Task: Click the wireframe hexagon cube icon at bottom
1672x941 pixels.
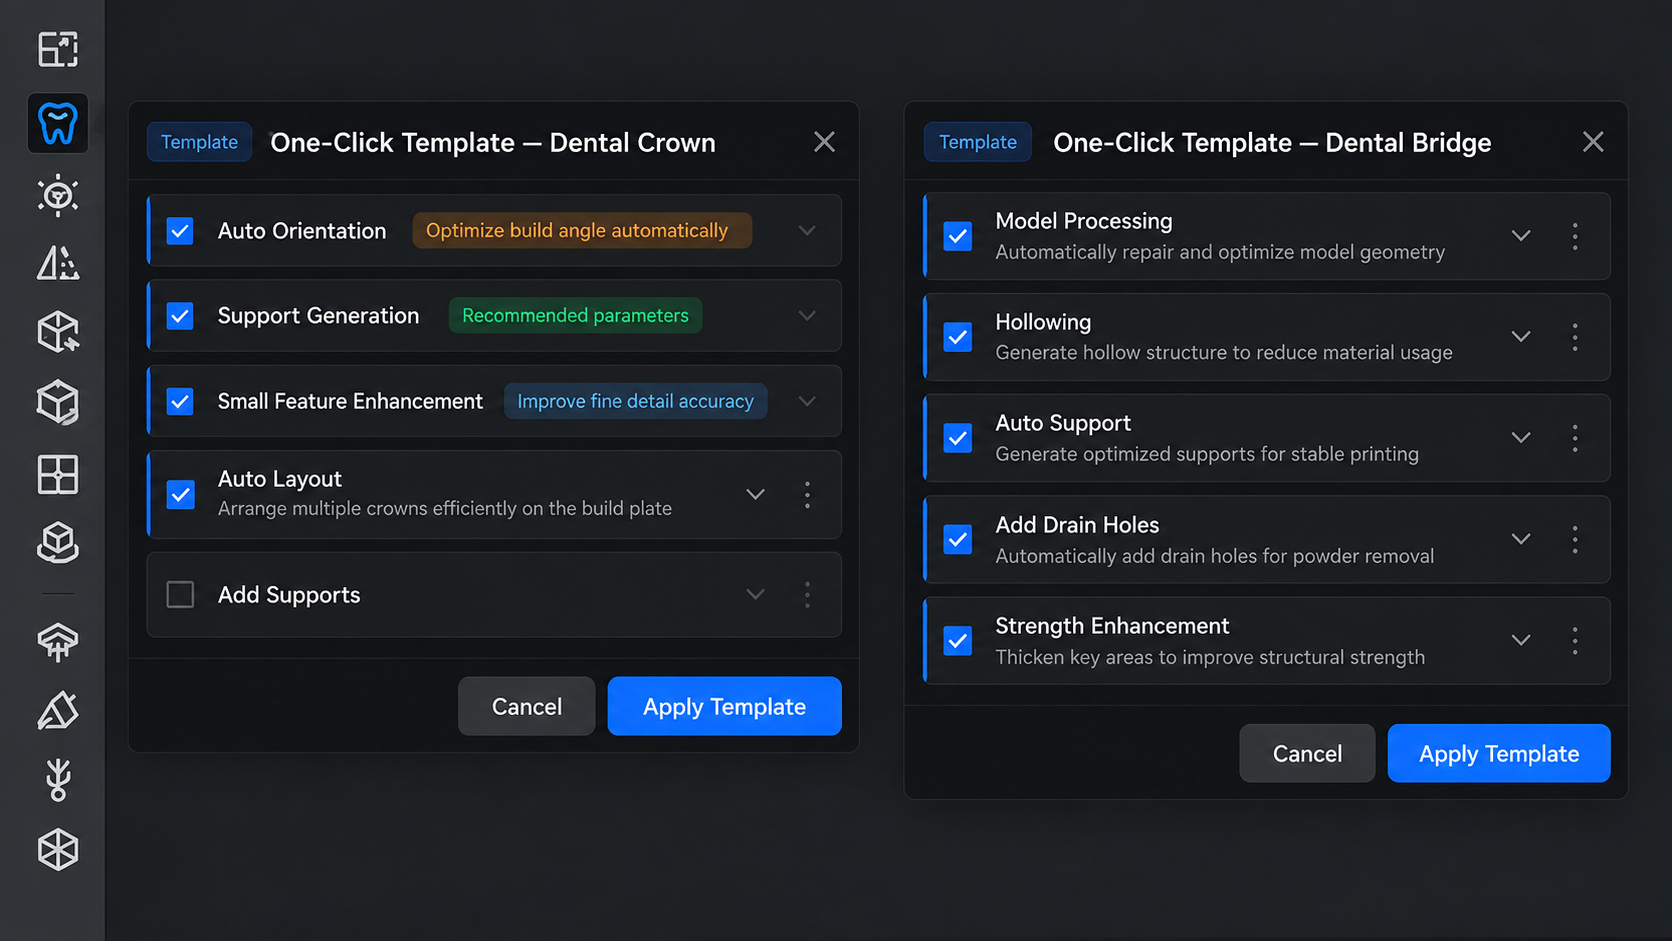Action: 58,850
